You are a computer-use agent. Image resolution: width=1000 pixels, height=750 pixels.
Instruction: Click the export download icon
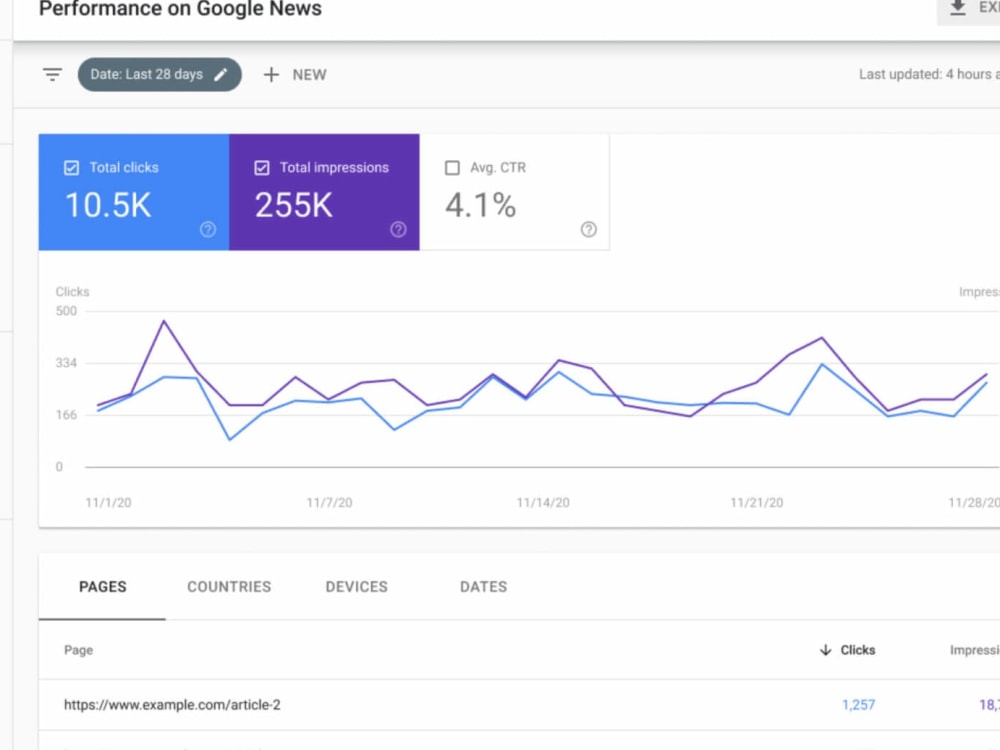957,8
